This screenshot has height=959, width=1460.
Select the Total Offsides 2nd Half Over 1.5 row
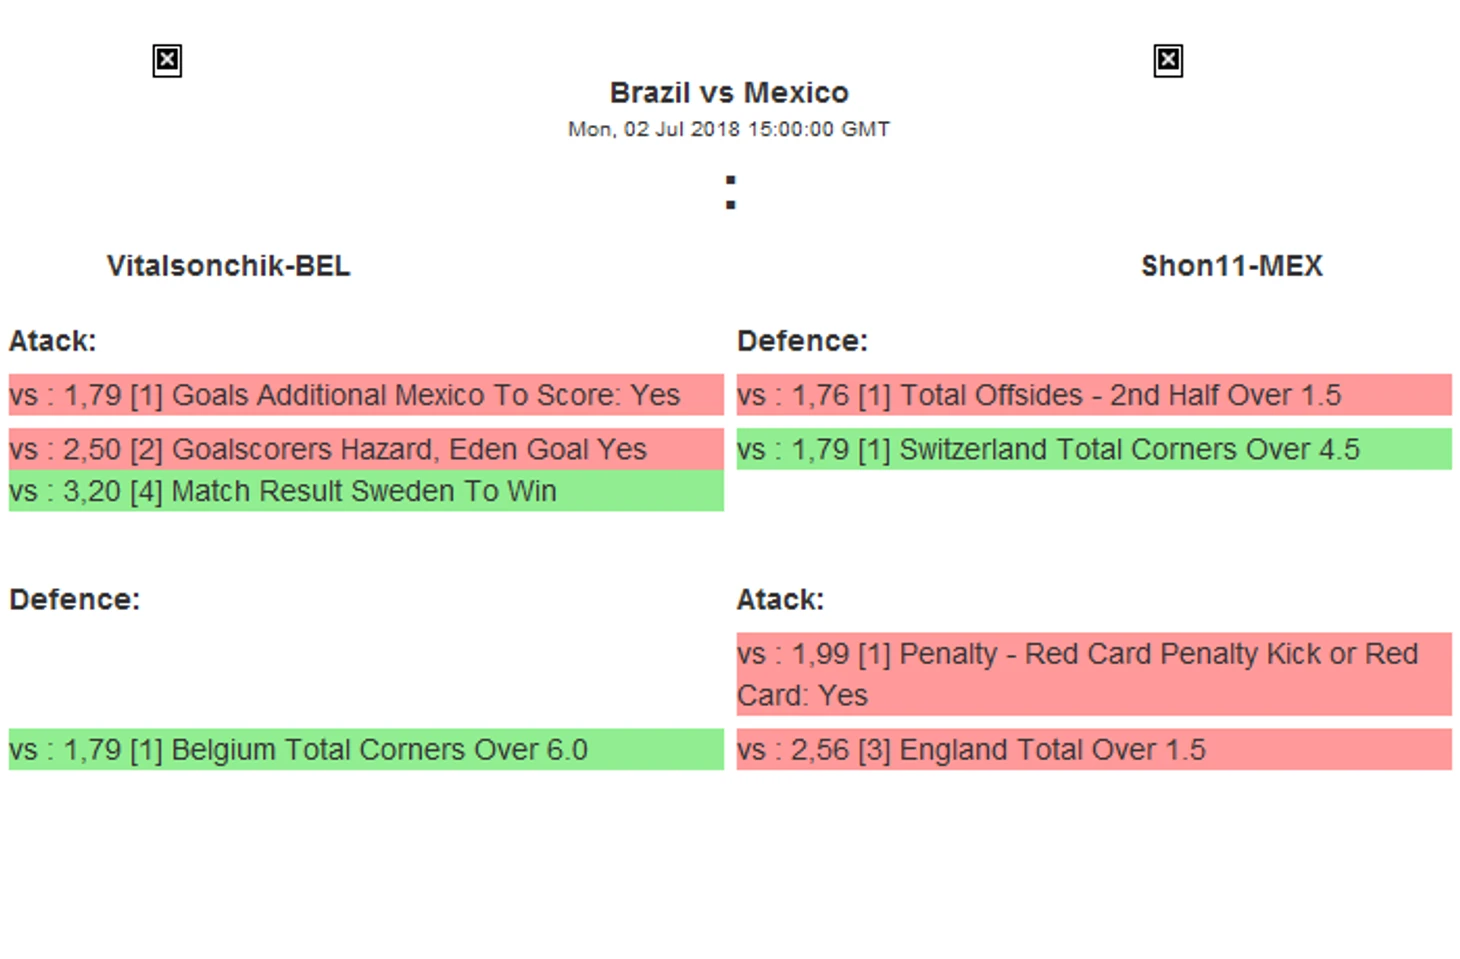(1093, 395)
